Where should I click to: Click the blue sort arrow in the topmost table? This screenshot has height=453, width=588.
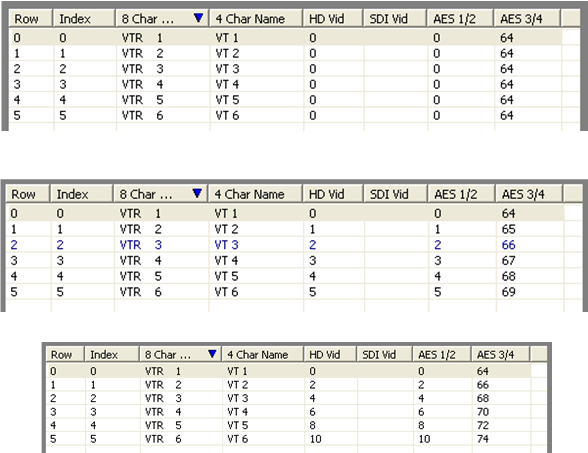click(x=198, y=18)
